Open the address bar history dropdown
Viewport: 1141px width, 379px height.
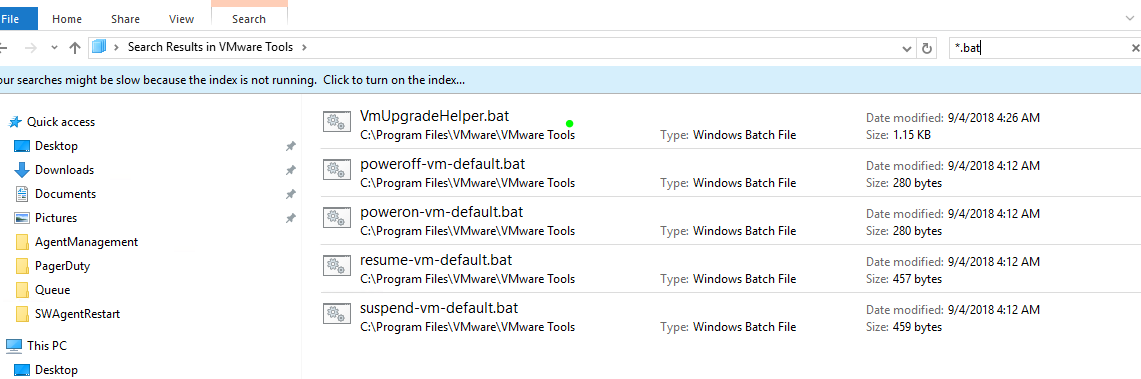(x=907, y=49)
